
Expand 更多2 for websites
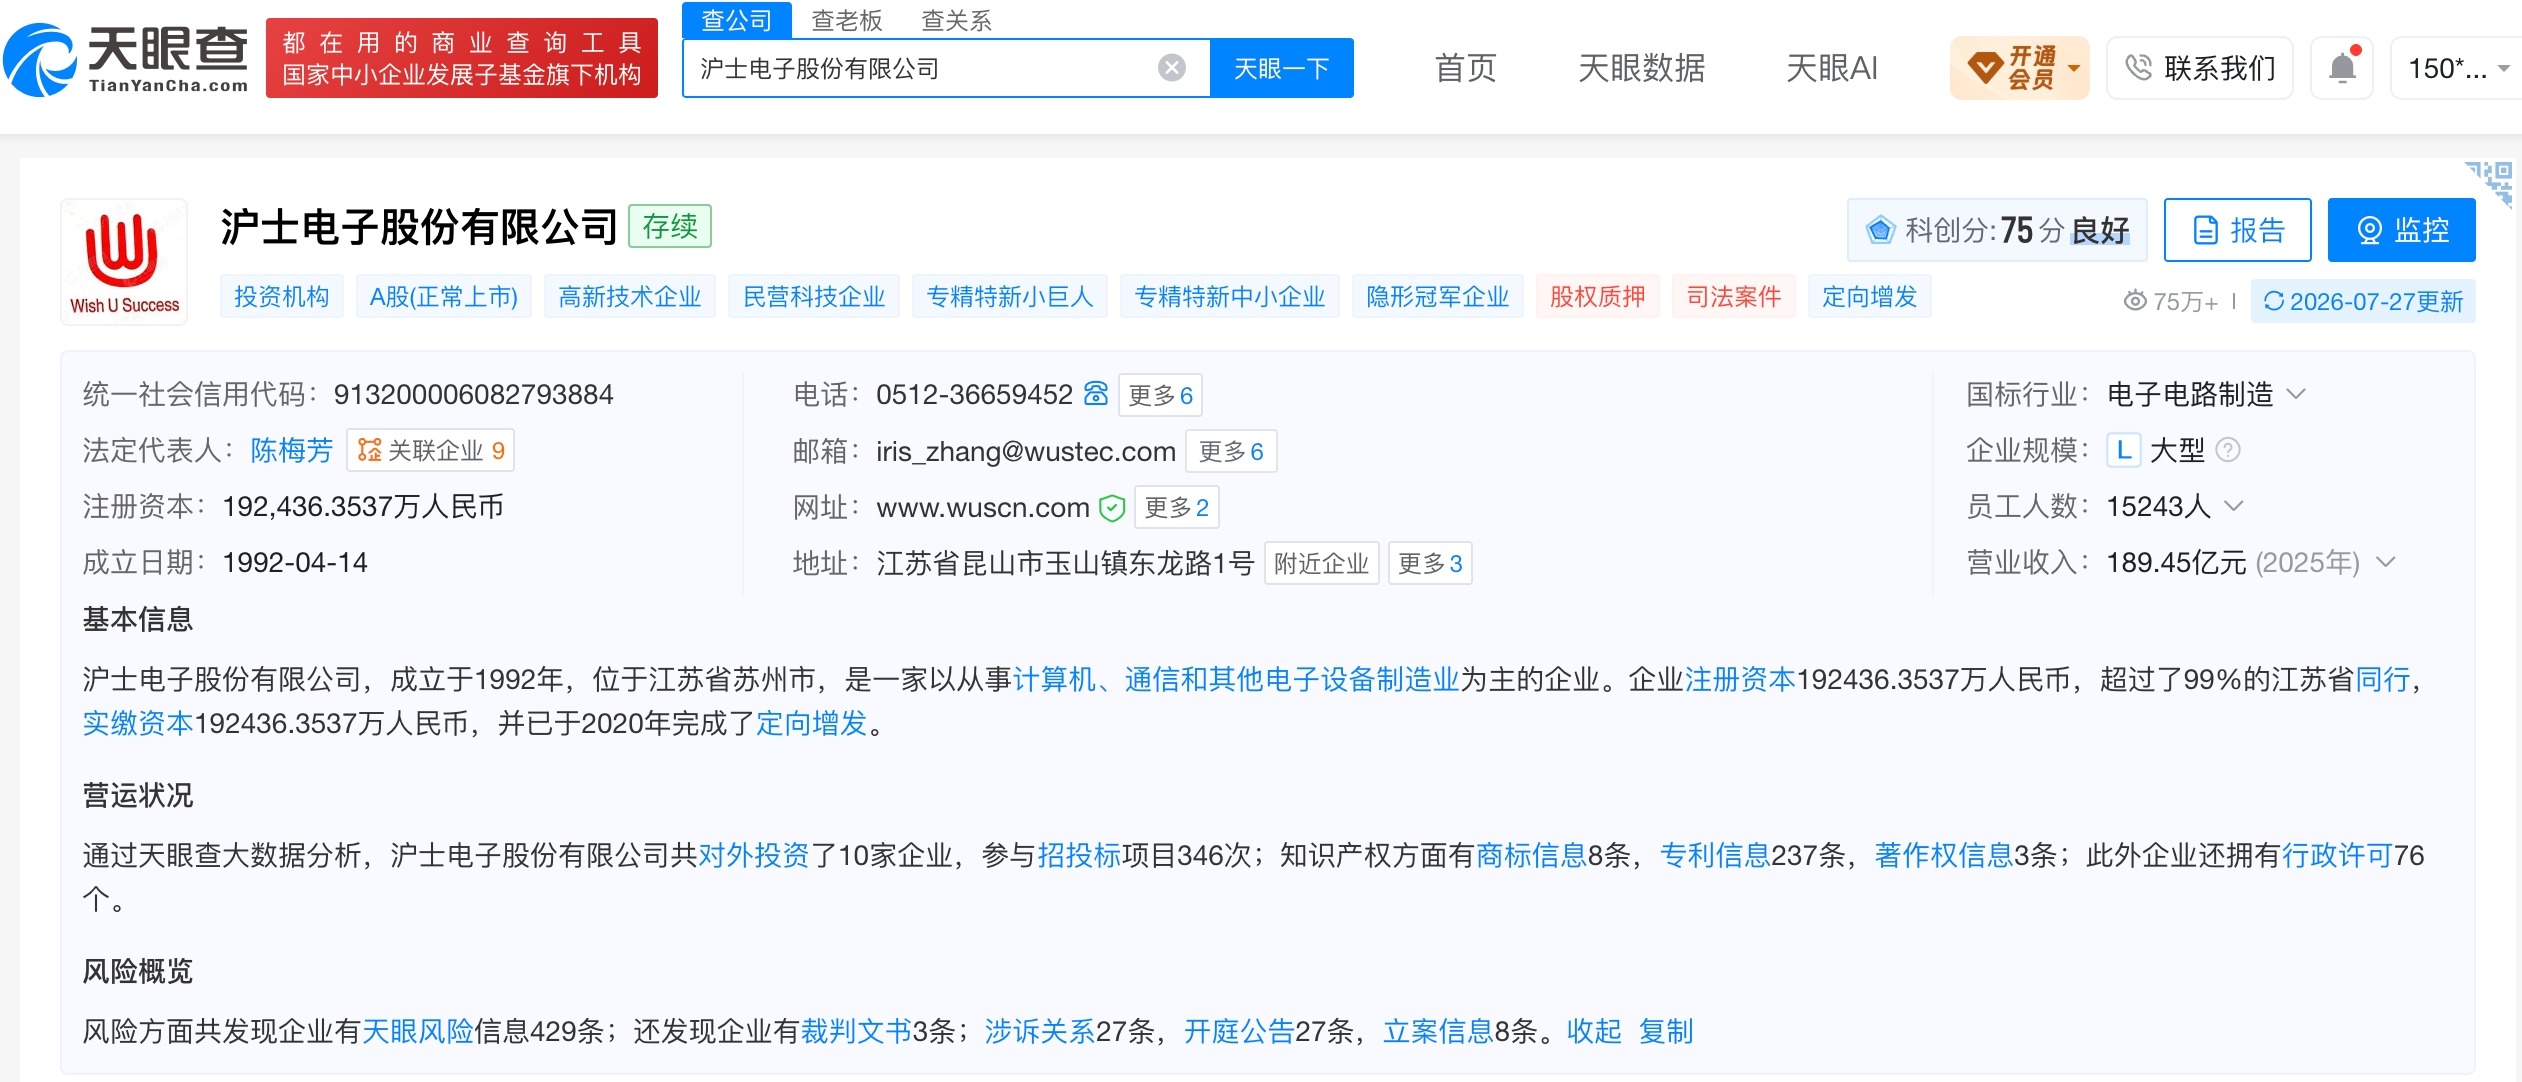coord(1176,507)
